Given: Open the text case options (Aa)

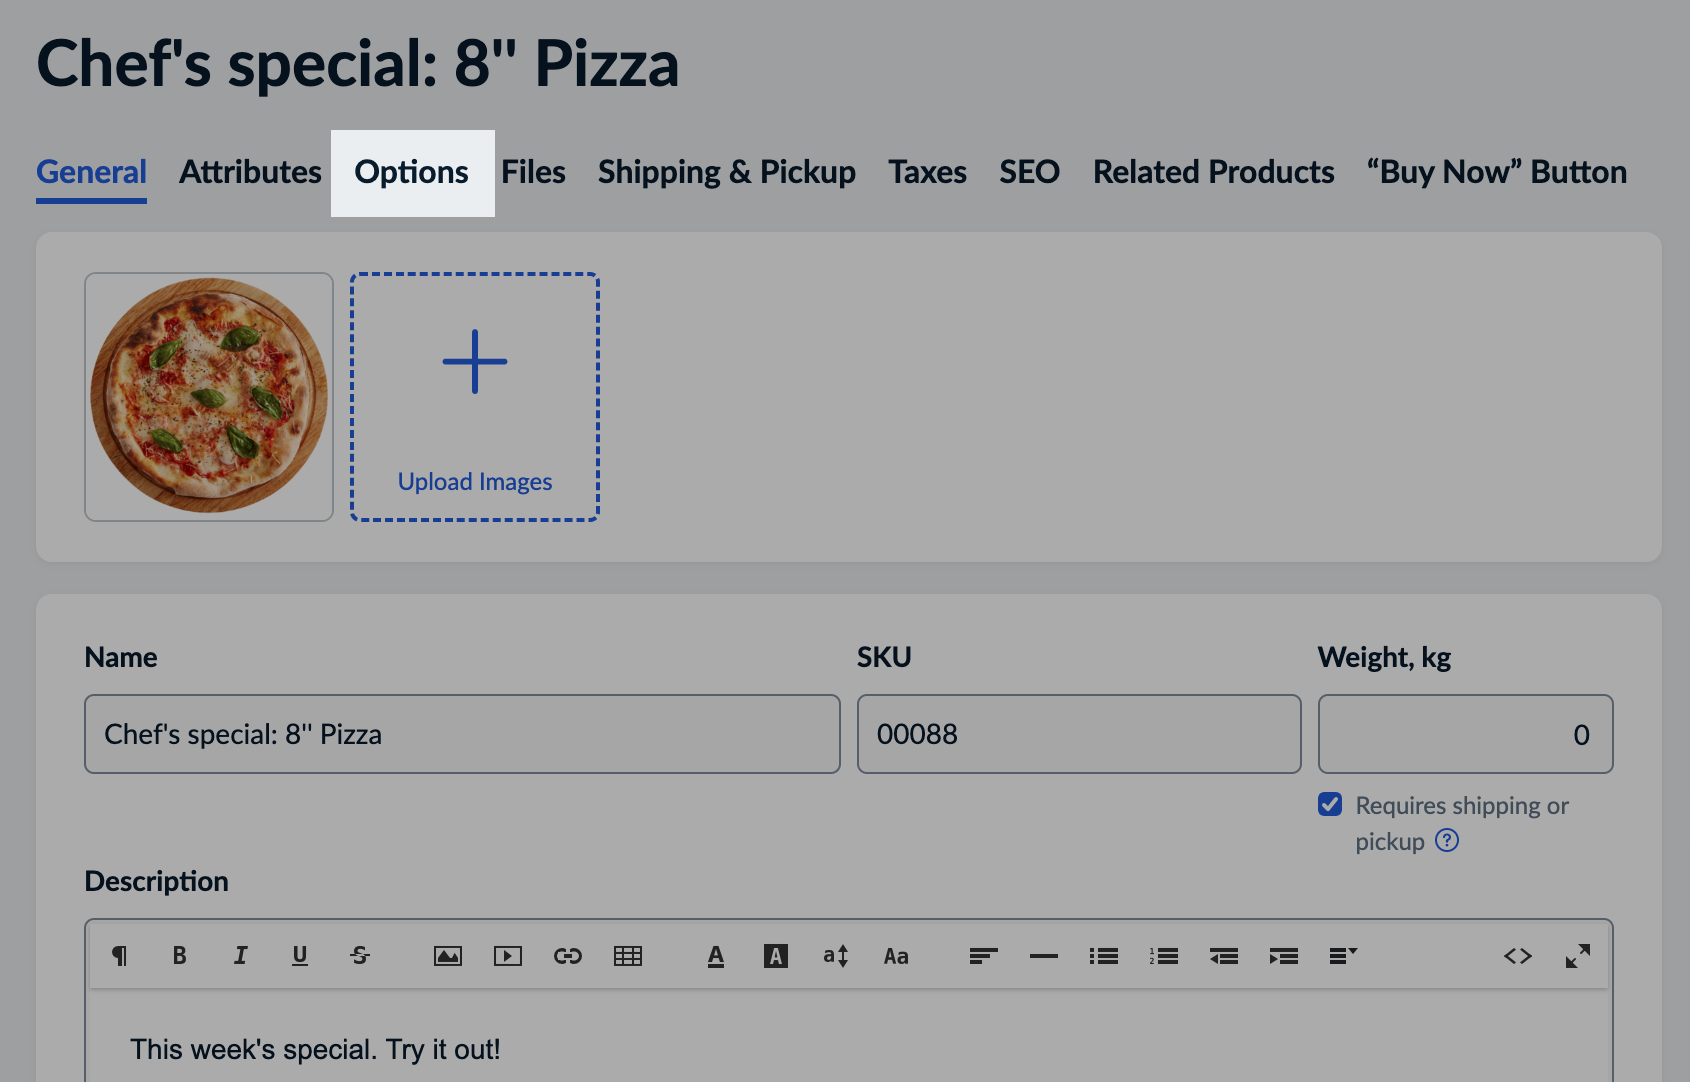Looking at the screenshot, I should tap(896, 955).
